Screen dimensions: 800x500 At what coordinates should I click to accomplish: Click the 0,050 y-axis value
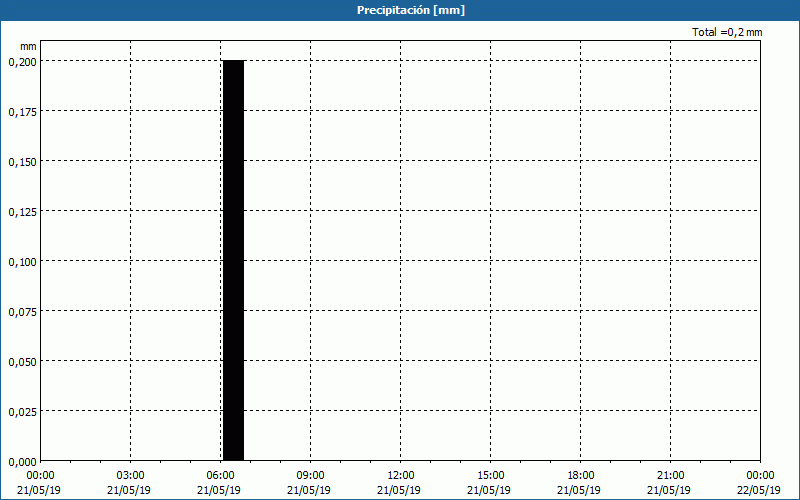point(22,362)
